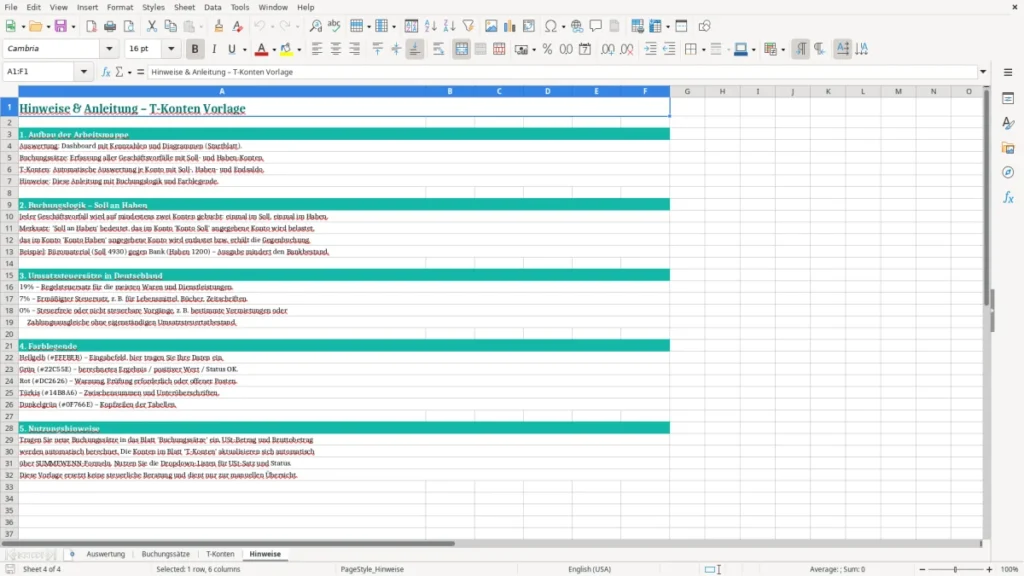Click Sort Descending icon

point(449,26)
